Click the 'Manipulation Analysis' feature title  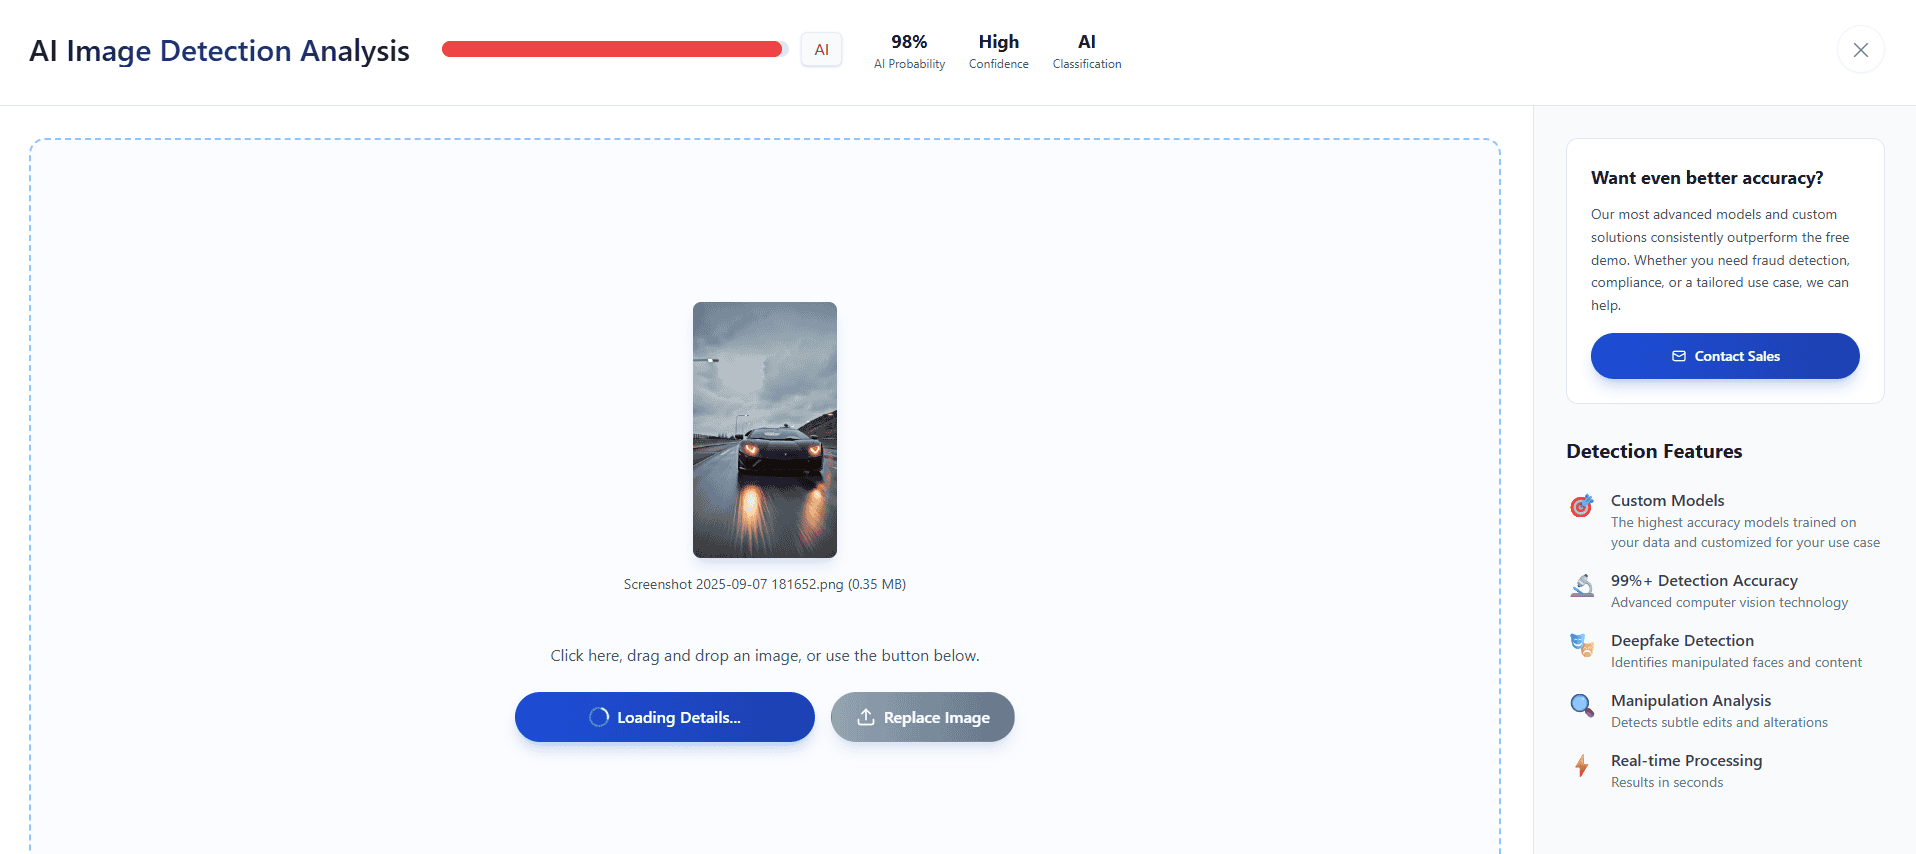pos(1691,700)
